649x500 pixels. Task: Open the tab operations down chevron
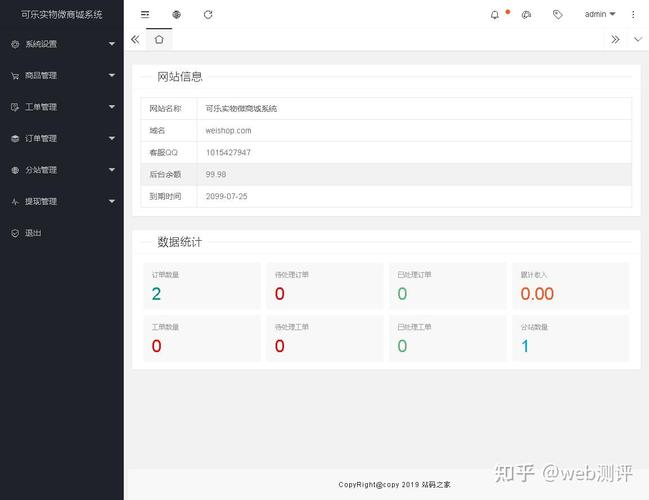tap(638, 39)
